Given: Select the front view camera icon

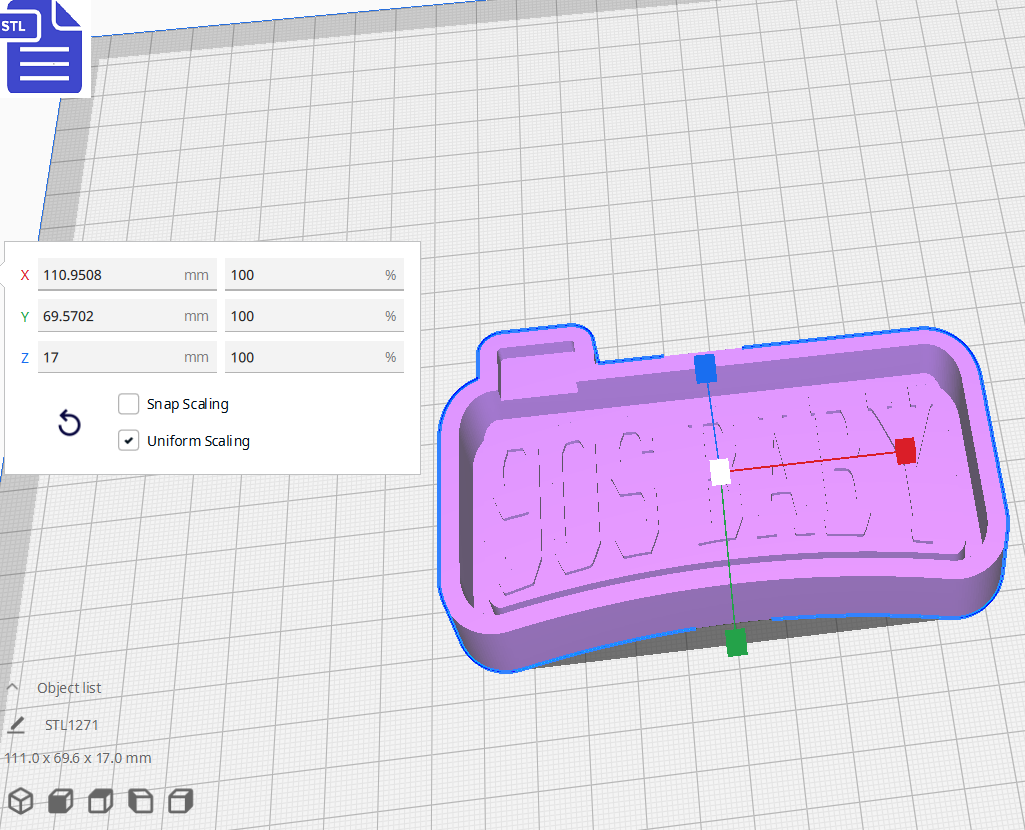Looking at the screenshot, I should pos(60,800).
